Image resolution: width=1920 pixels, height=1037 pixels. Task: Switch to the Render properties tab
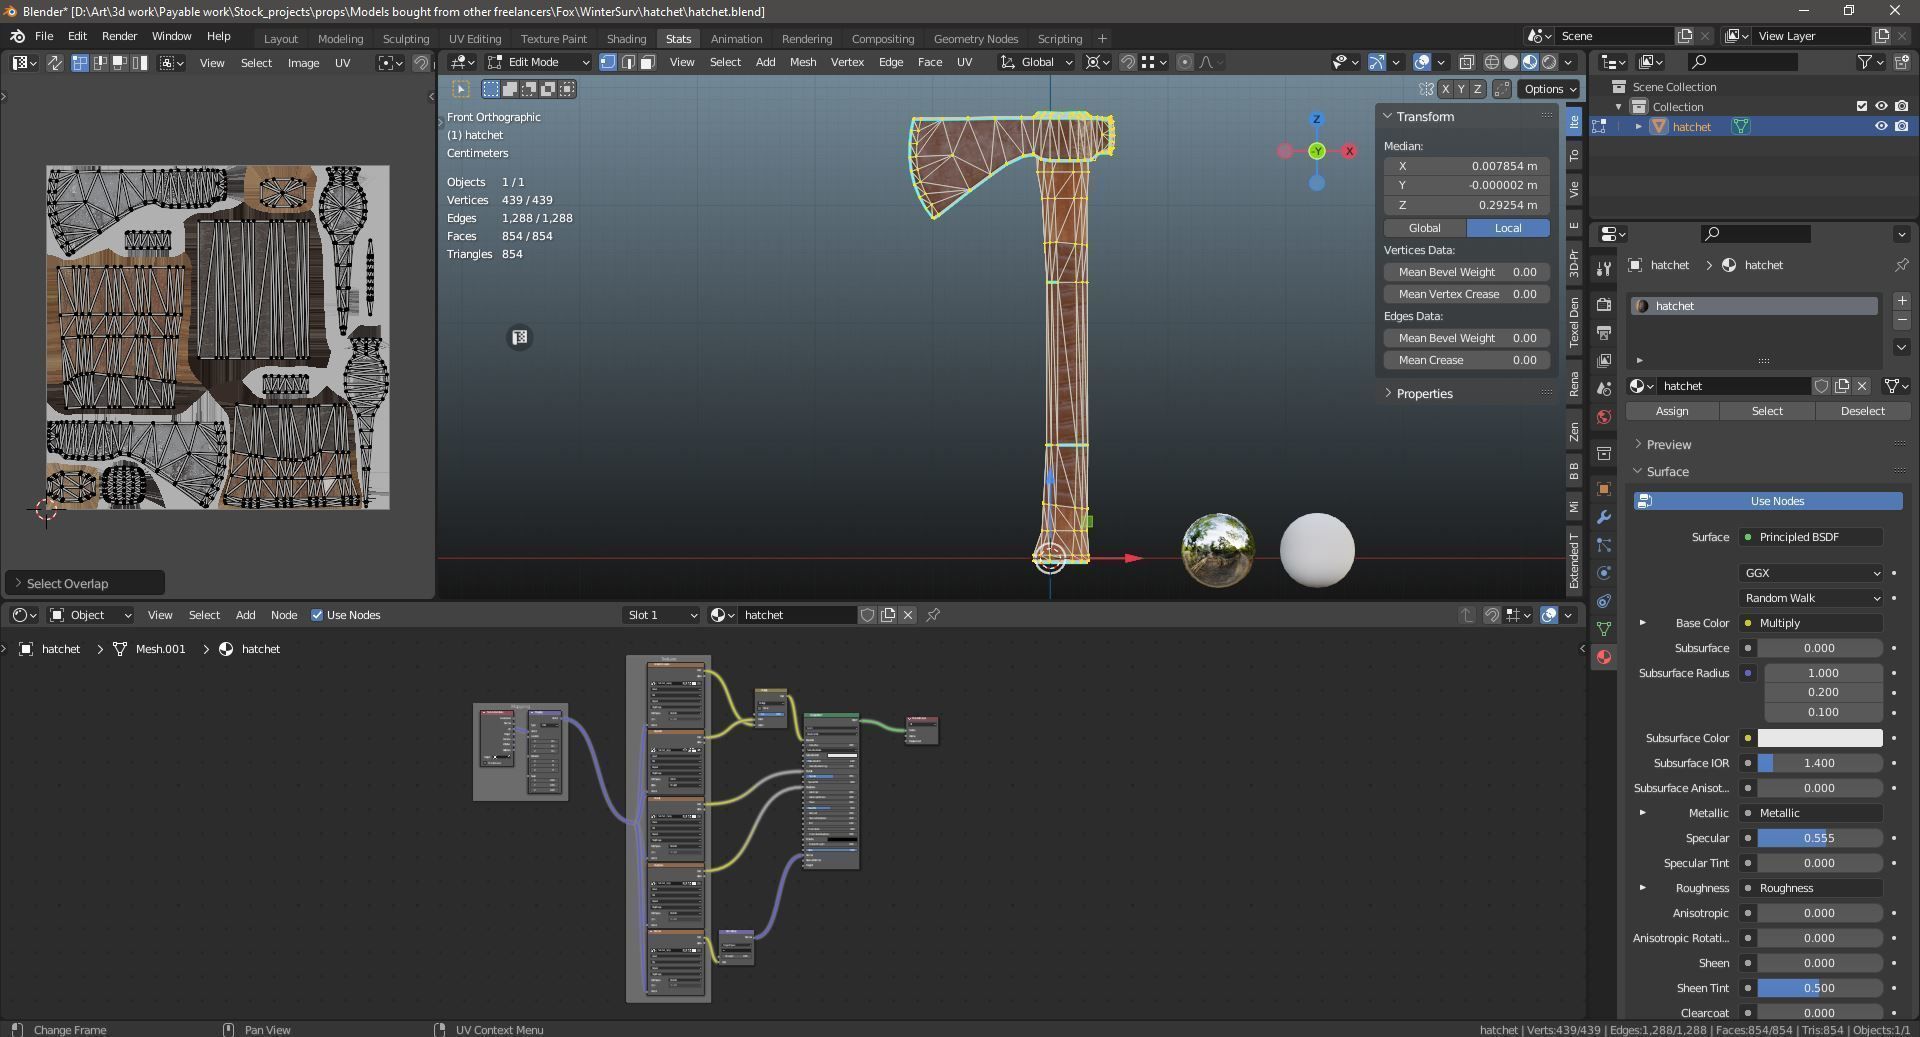tap(1604, 304)
